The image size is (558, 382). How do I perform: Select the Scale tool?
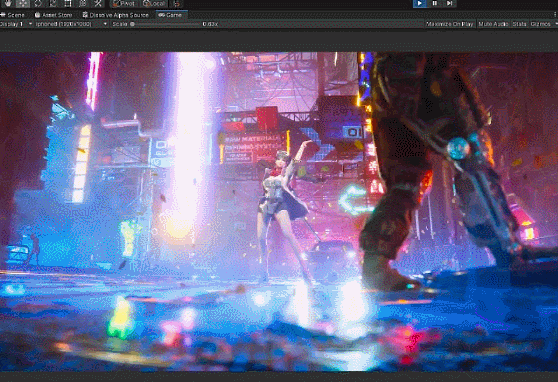coord(53,3)
